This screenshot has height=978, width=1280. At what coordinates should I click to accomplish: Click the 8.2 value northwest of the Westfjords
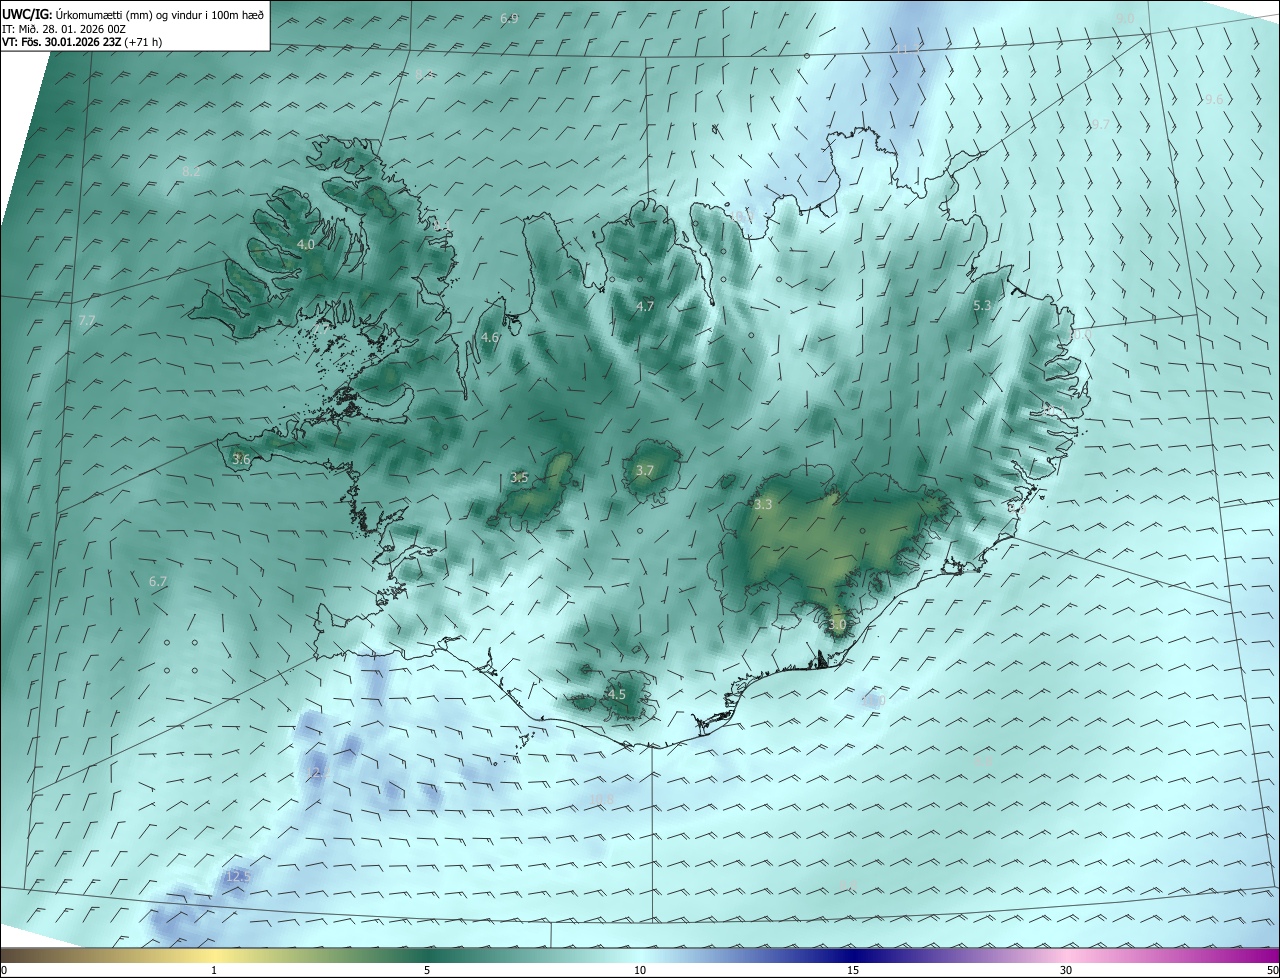point(191,171)
